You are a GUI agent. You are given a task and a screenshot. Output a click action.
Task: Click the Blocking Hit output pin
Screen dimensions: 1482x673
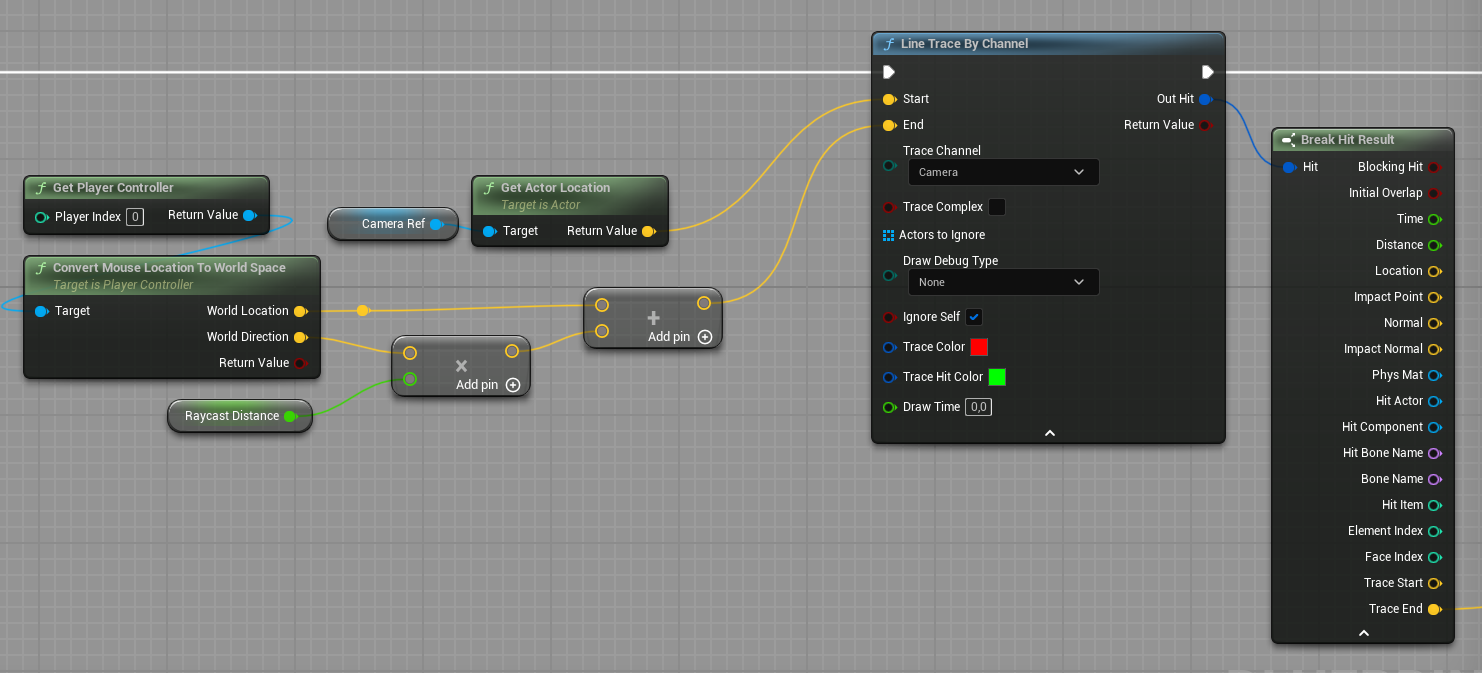(x=1434, y=167)
